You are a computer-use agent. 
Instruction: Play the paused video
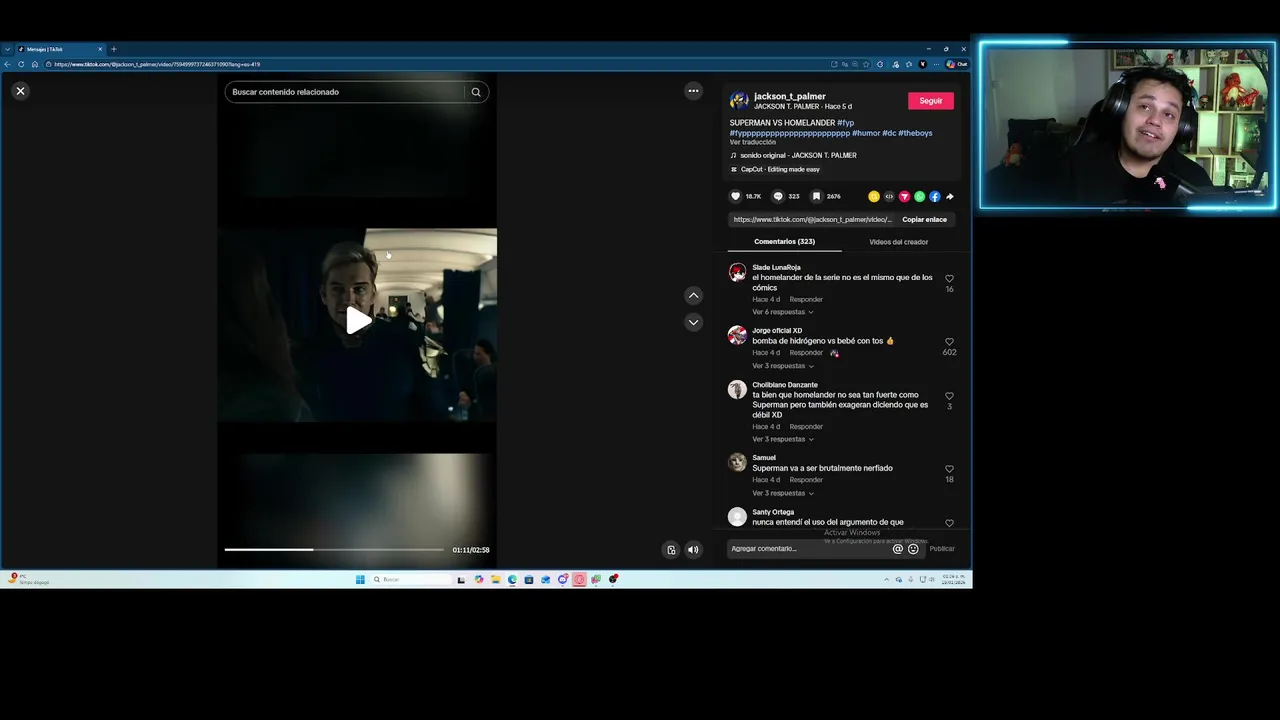(x=358, y=321)
